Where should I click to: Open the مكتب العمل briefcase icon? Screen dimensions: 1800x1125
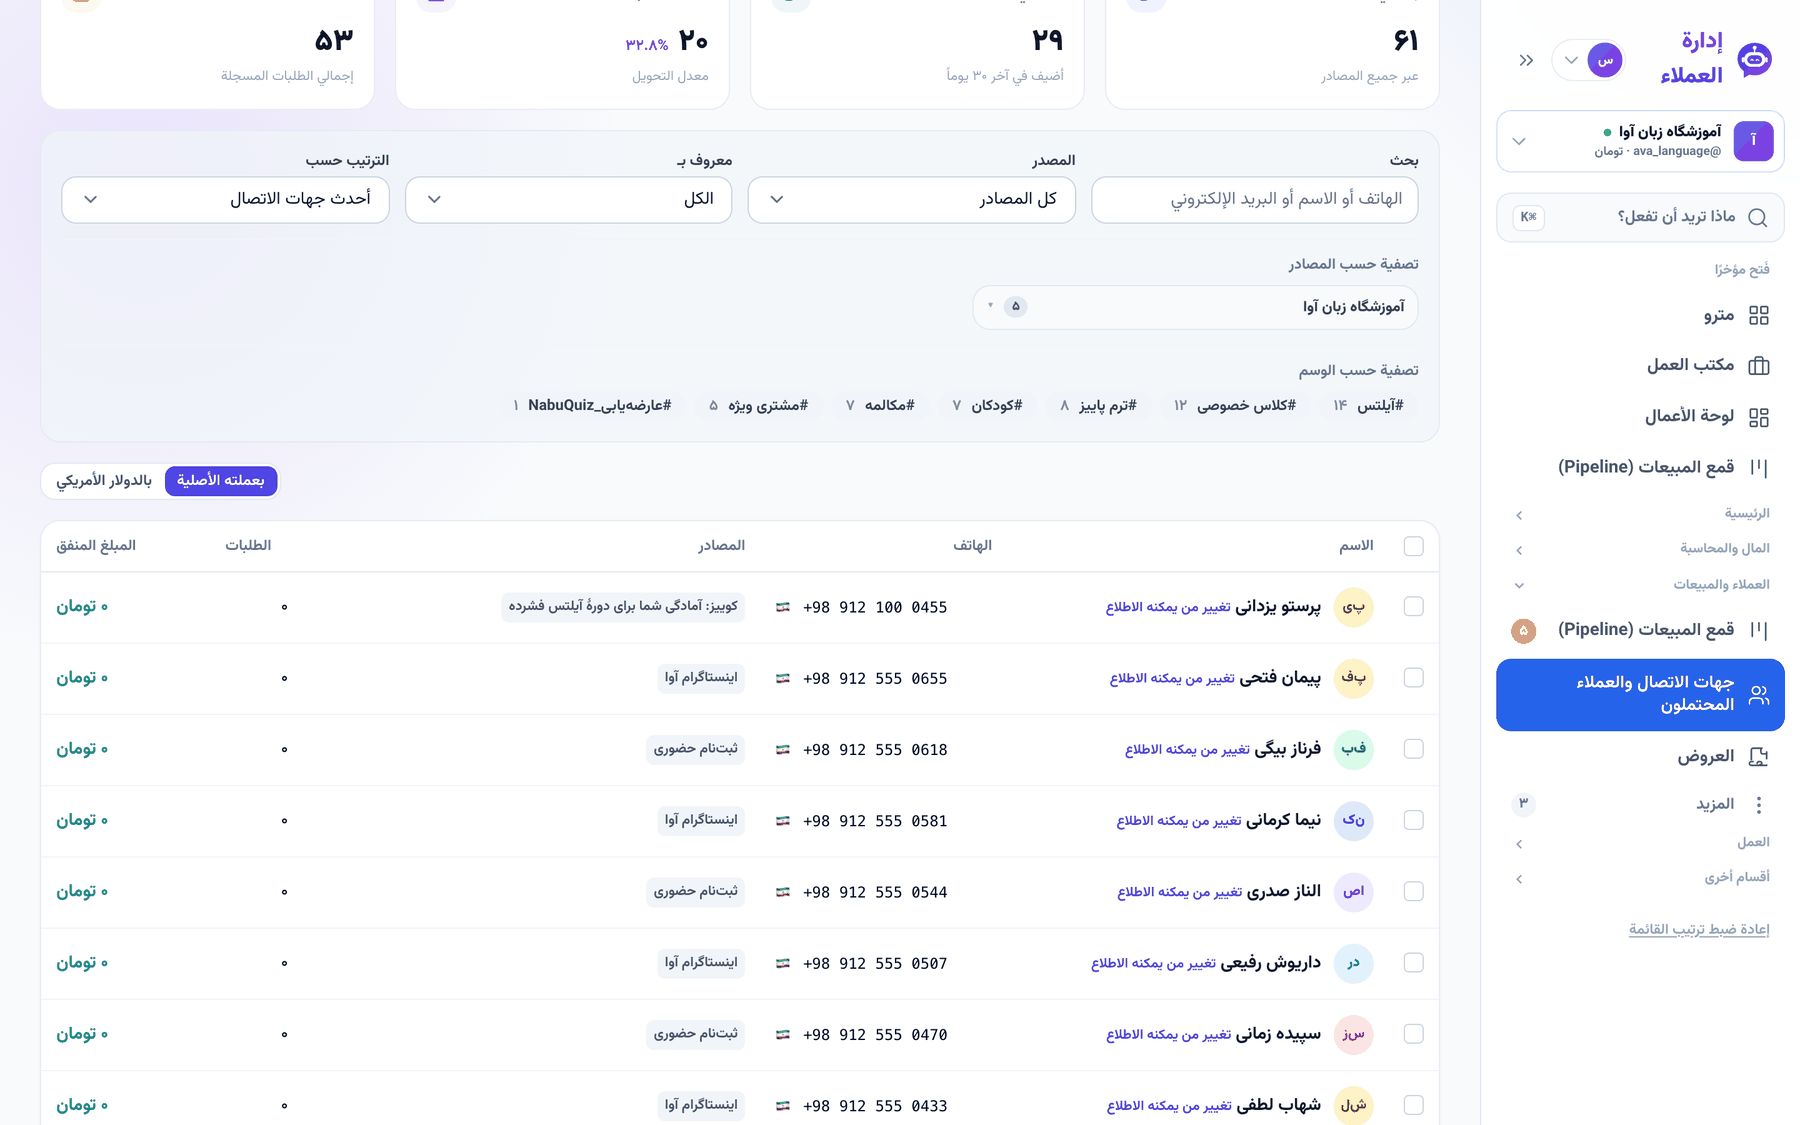1759,366
